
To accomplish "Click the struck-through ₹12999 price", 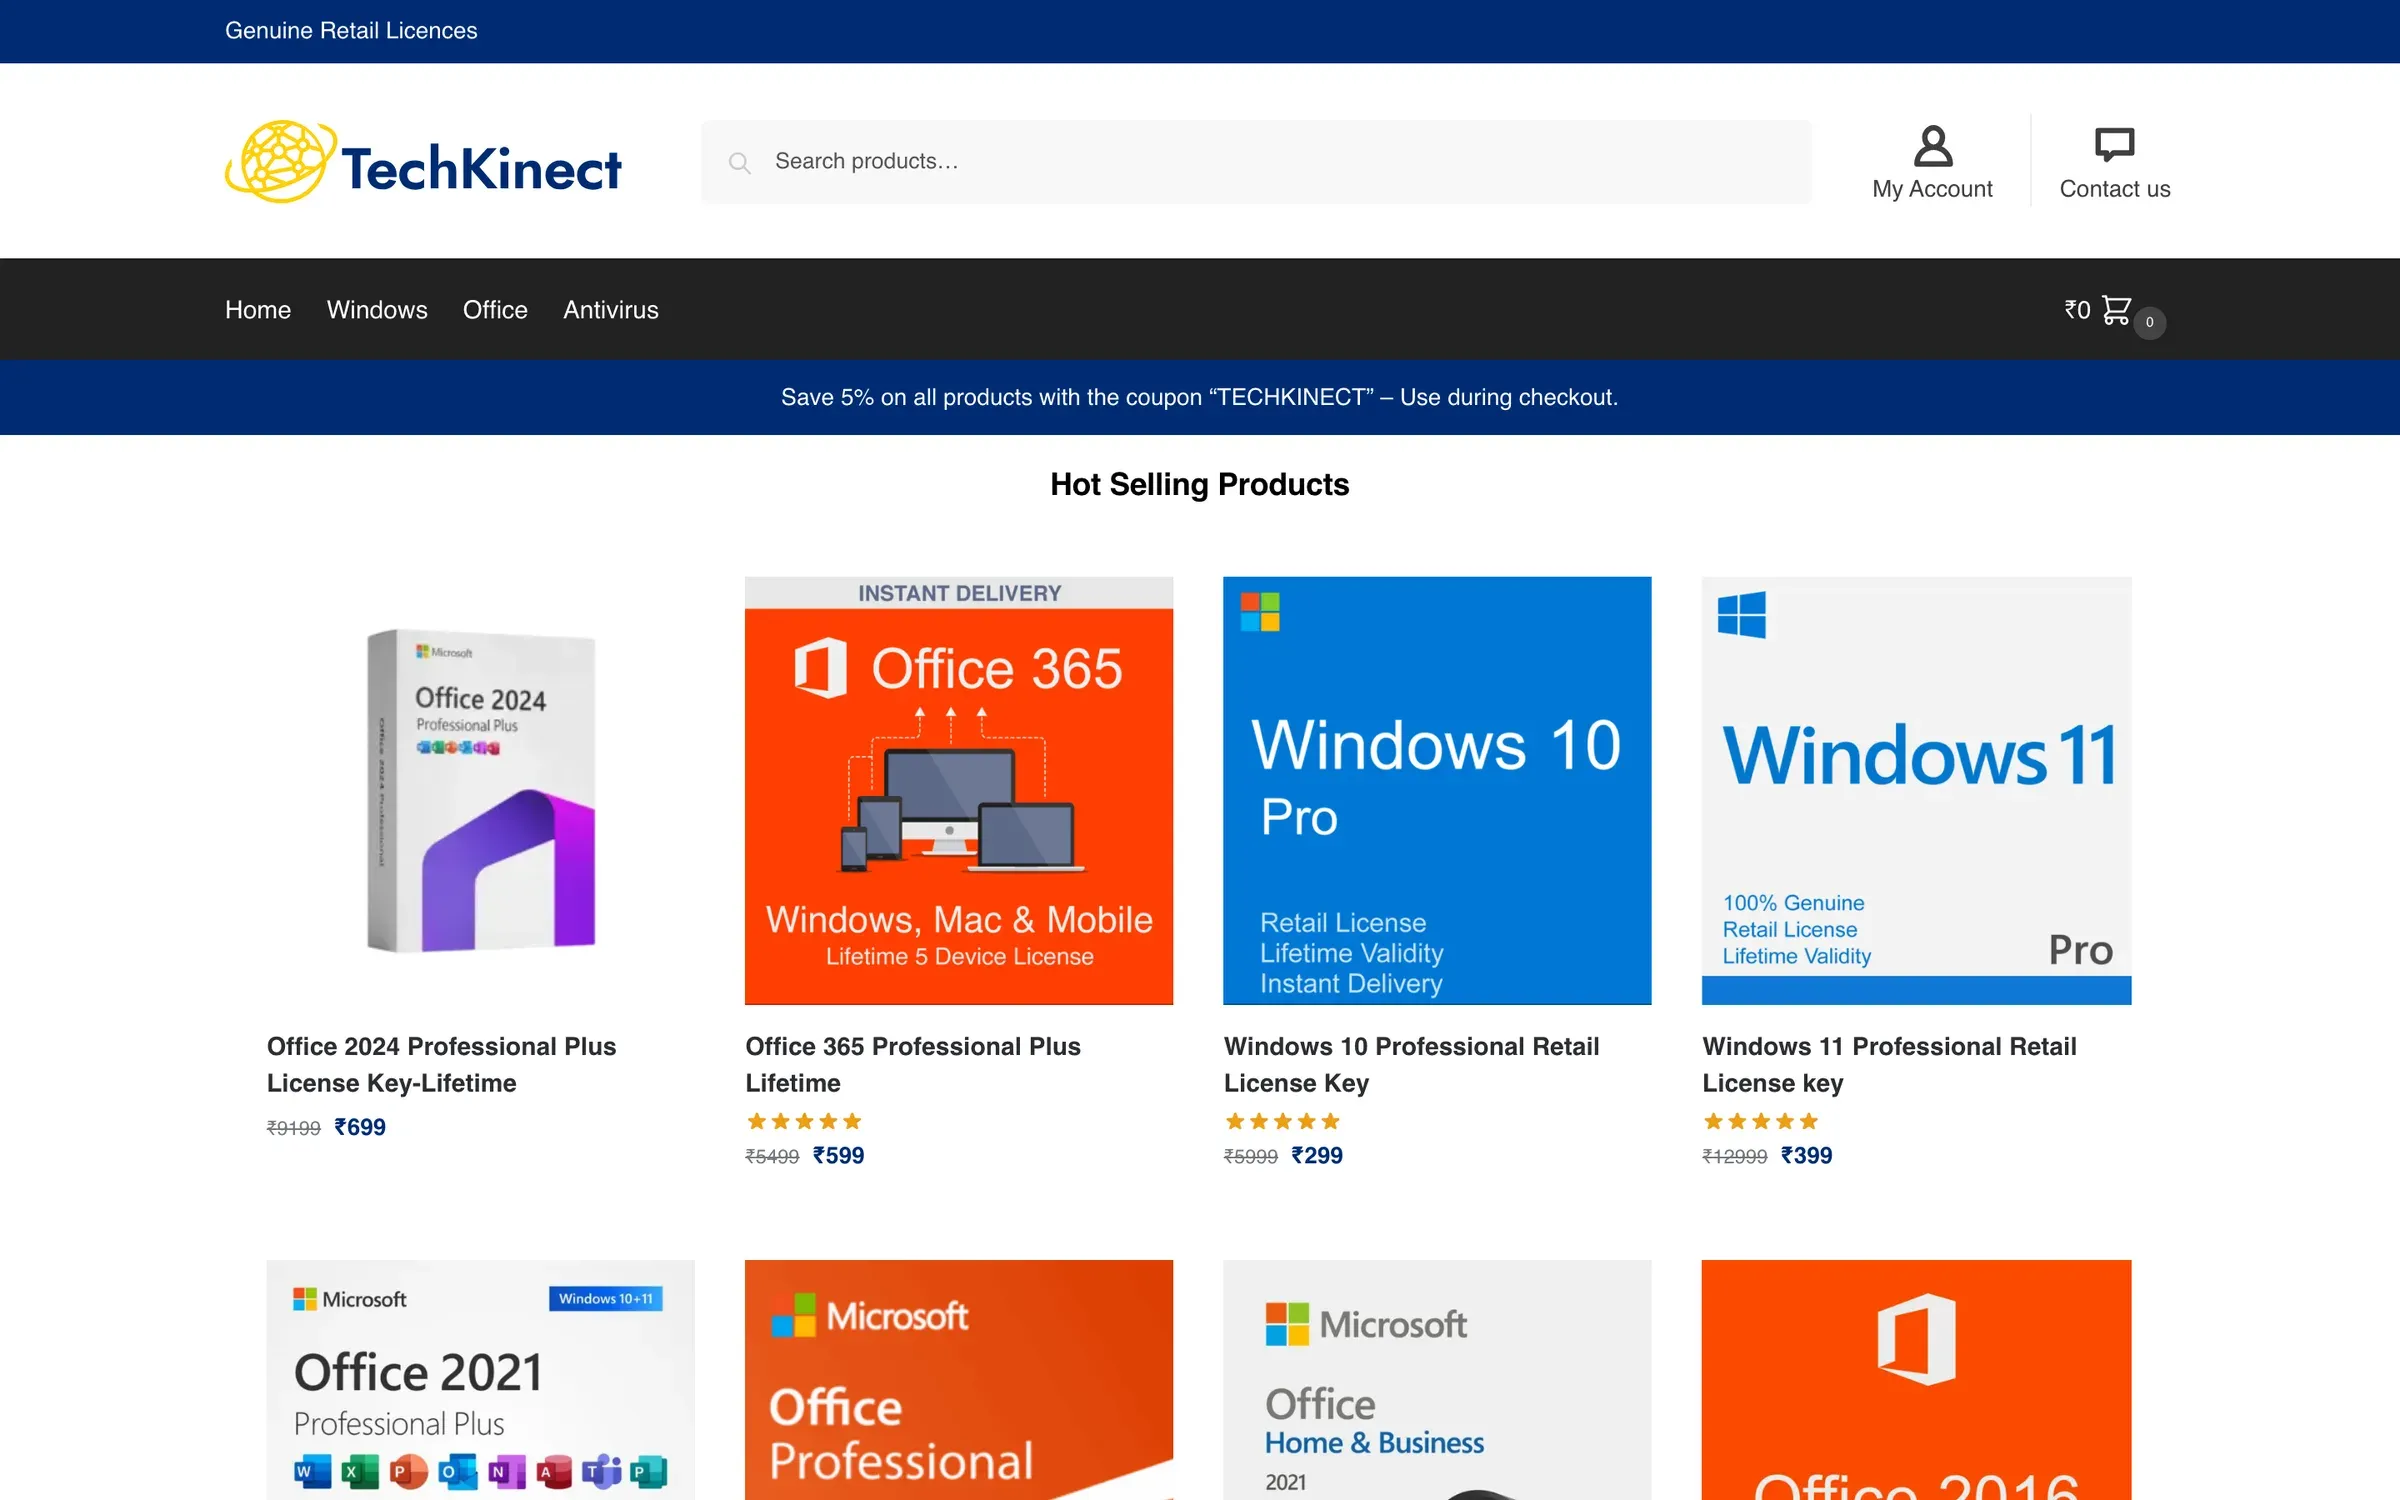I will [1735, 1157].
